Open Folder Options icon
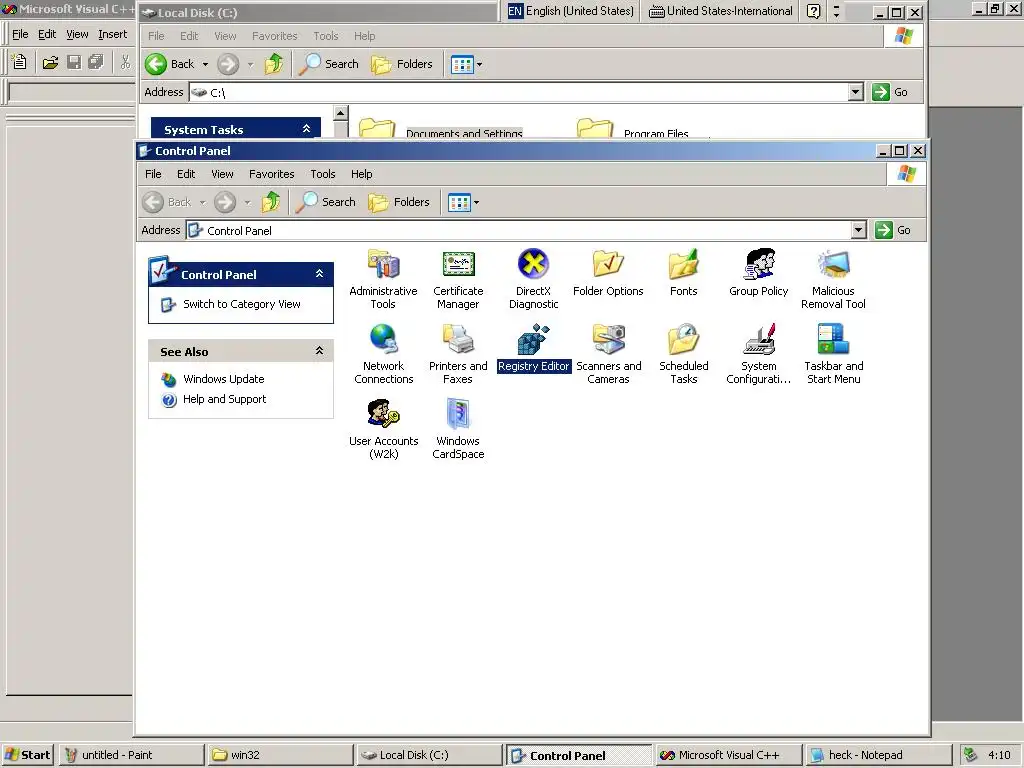The image size is (1024, 768). 608,264
